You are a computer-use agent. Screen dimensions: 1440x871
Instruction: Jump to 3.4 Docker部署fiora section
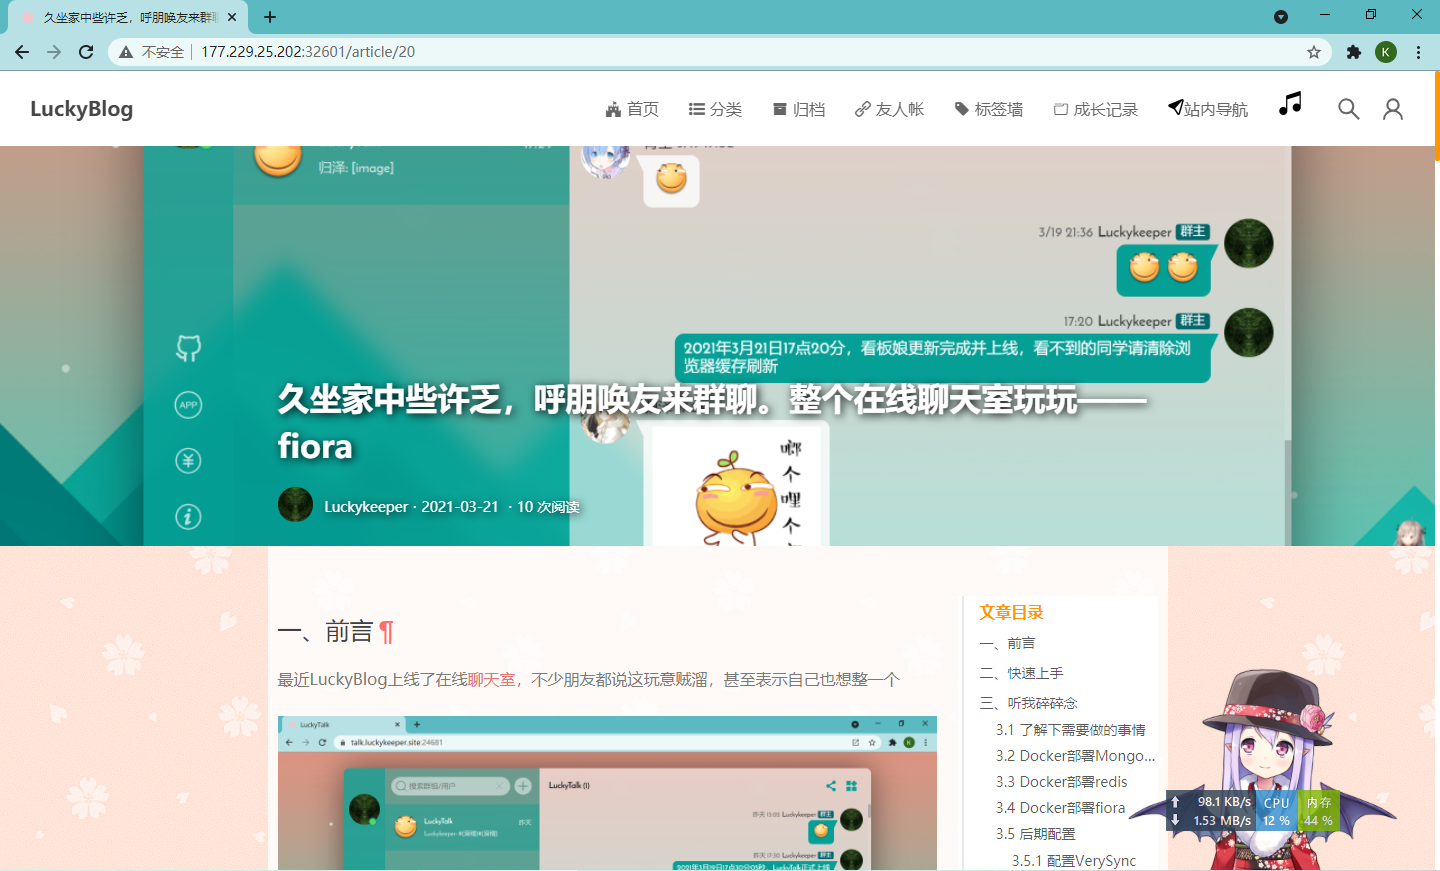click(x=1060, y=808)
